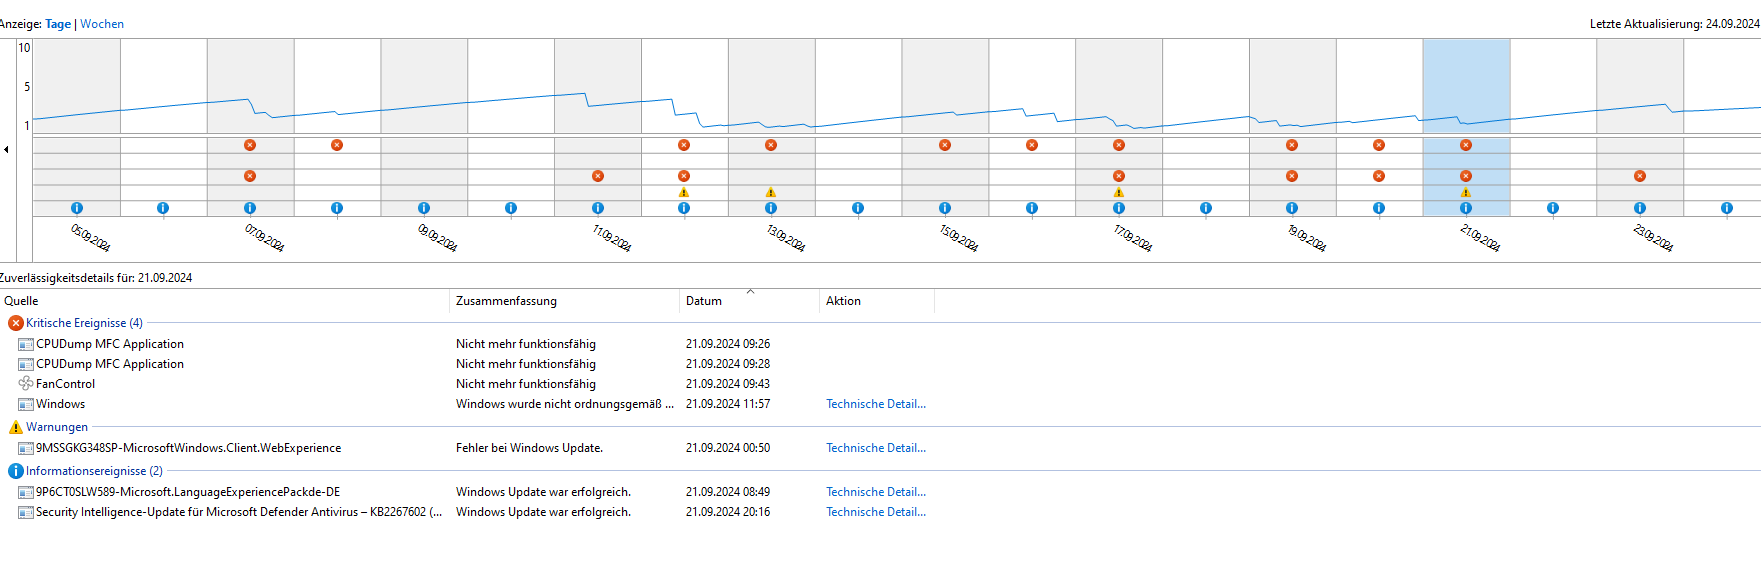Switch the view to Tage

coord(58,24)
